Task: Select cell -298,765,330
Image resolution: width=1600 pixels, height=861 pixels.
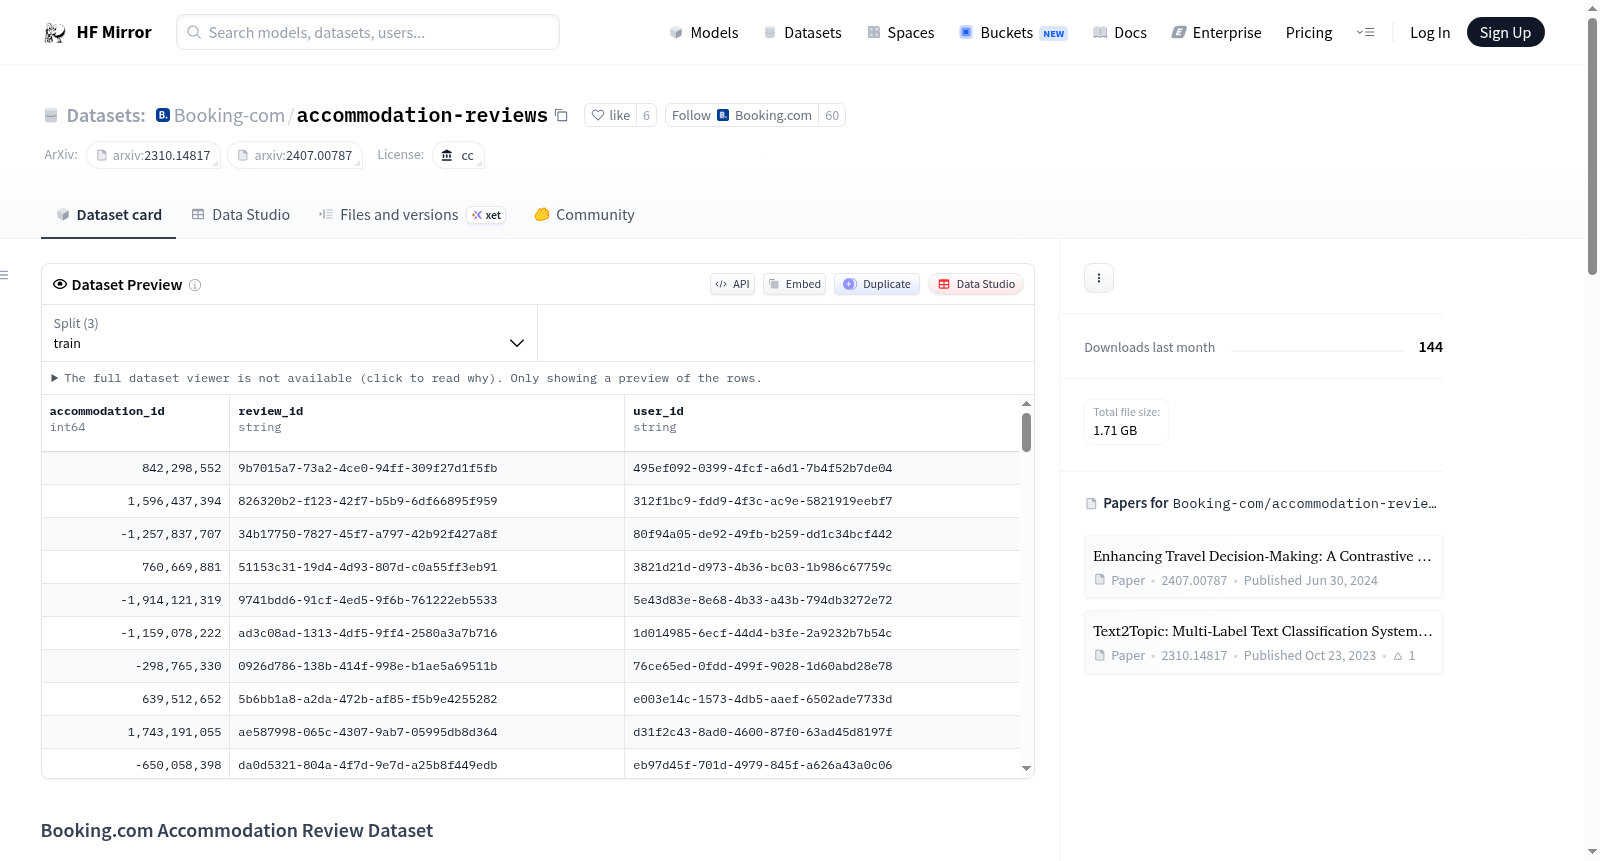Action: coord(135,667)
